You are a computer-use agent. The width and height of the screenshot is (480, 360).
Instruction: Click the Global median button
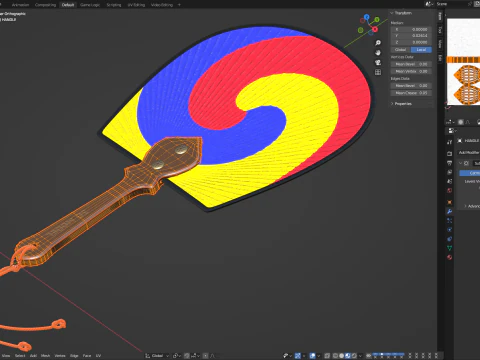click(x=401, y=50)
